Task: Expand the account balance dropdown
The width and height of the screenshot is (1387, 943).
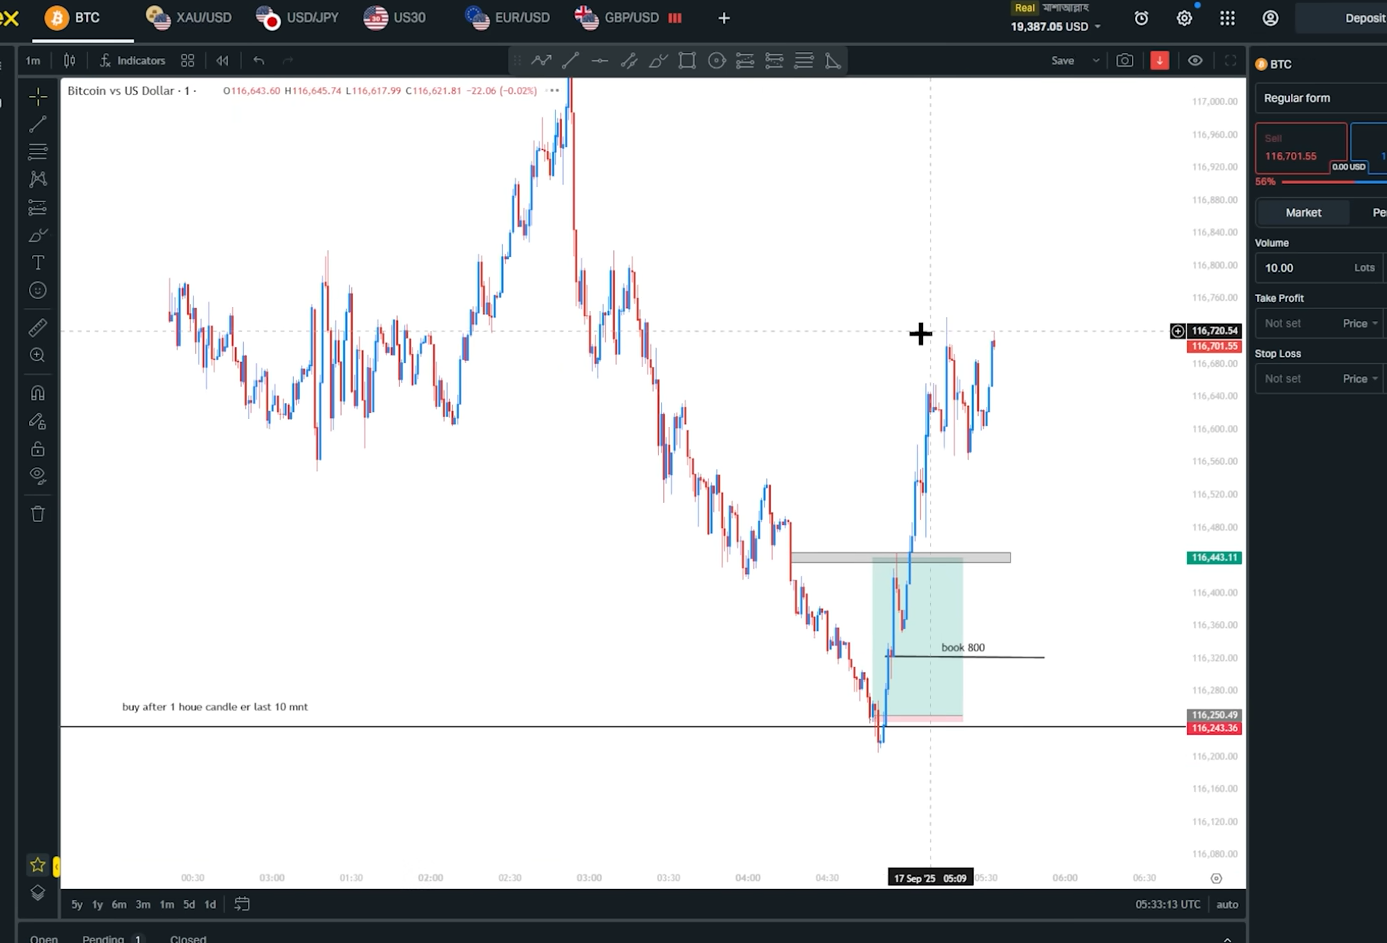Action: coord(1097,27)
